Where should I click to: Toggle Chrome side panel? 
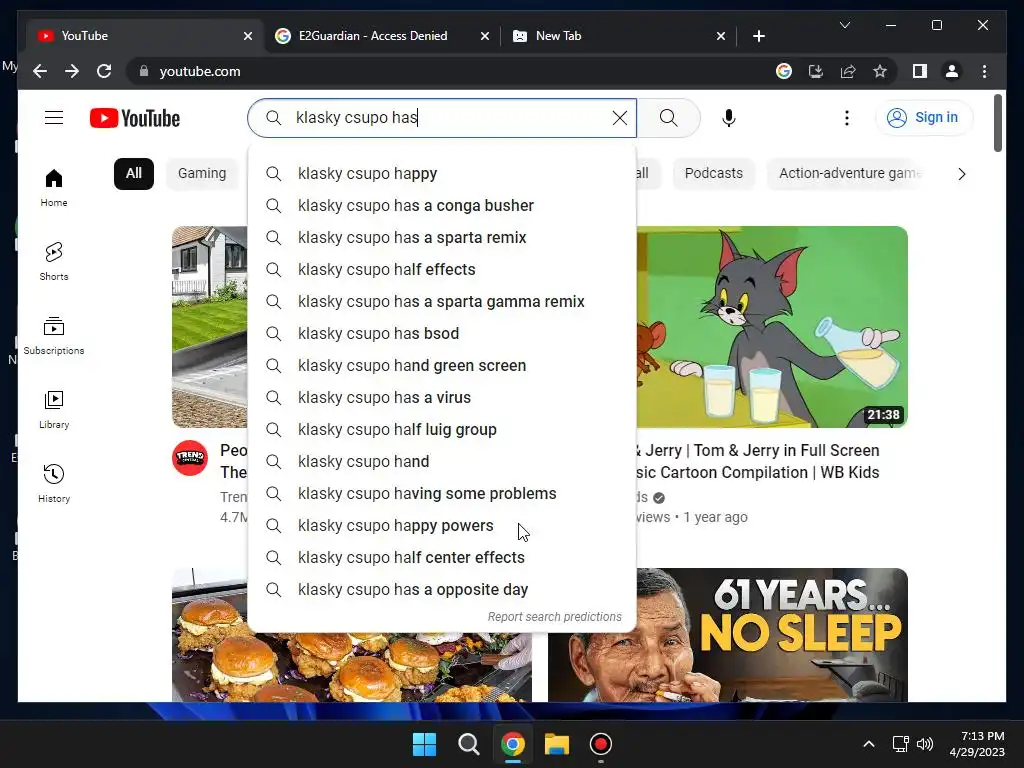click(920, 71)
